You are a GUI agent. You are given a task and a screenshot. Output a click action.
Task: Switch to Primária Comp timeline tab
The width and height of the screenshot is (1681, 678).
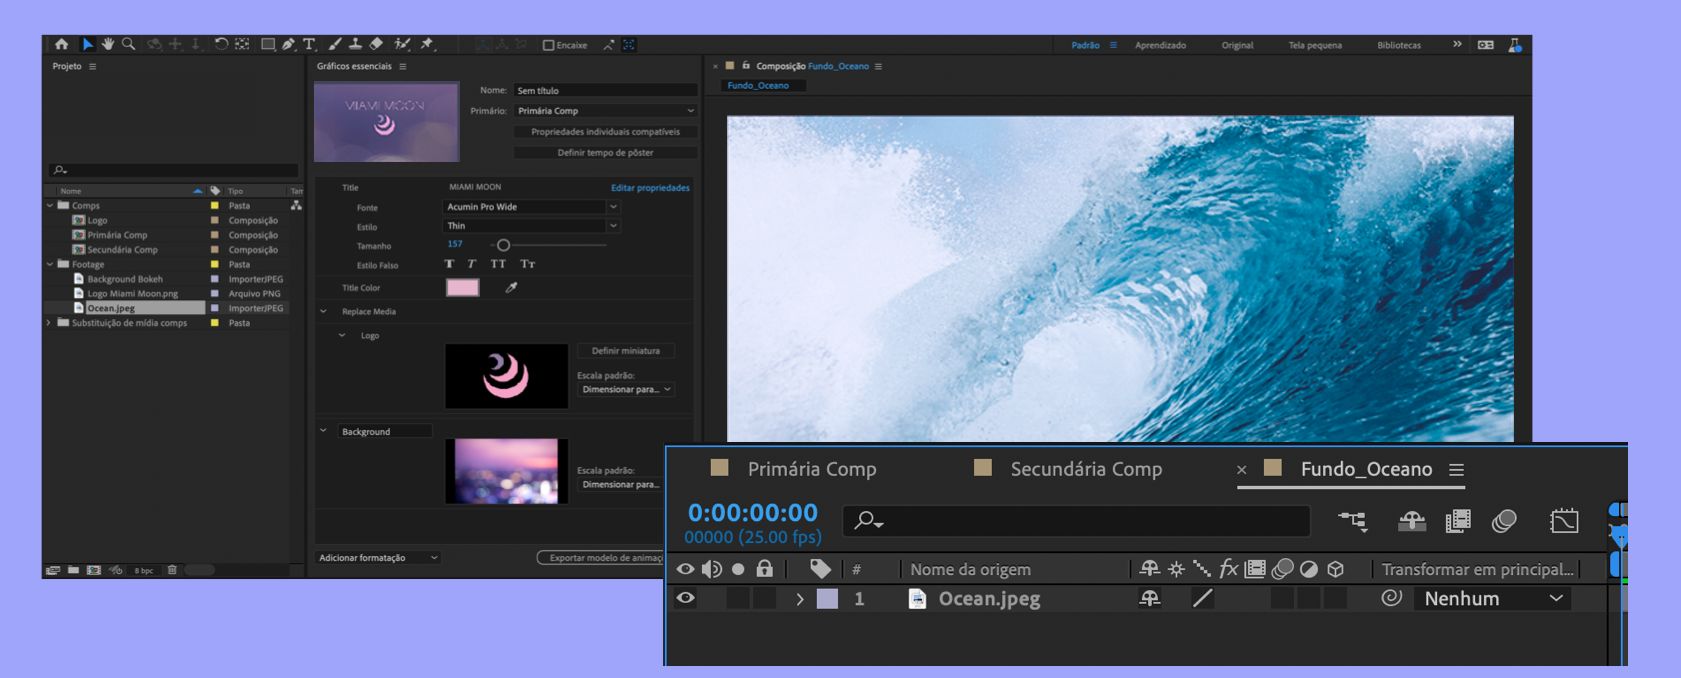coord(811,469)
